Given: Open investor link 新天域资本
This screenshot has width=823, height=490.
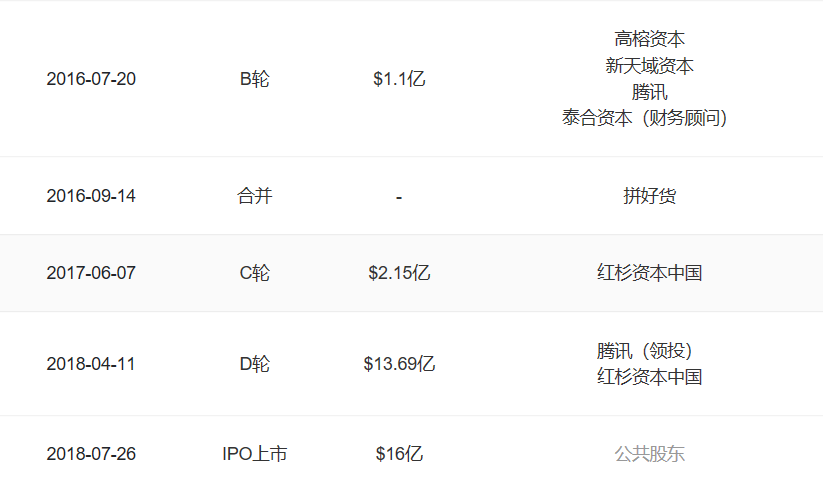Looking at the screenshot, I should click(649, 66).
